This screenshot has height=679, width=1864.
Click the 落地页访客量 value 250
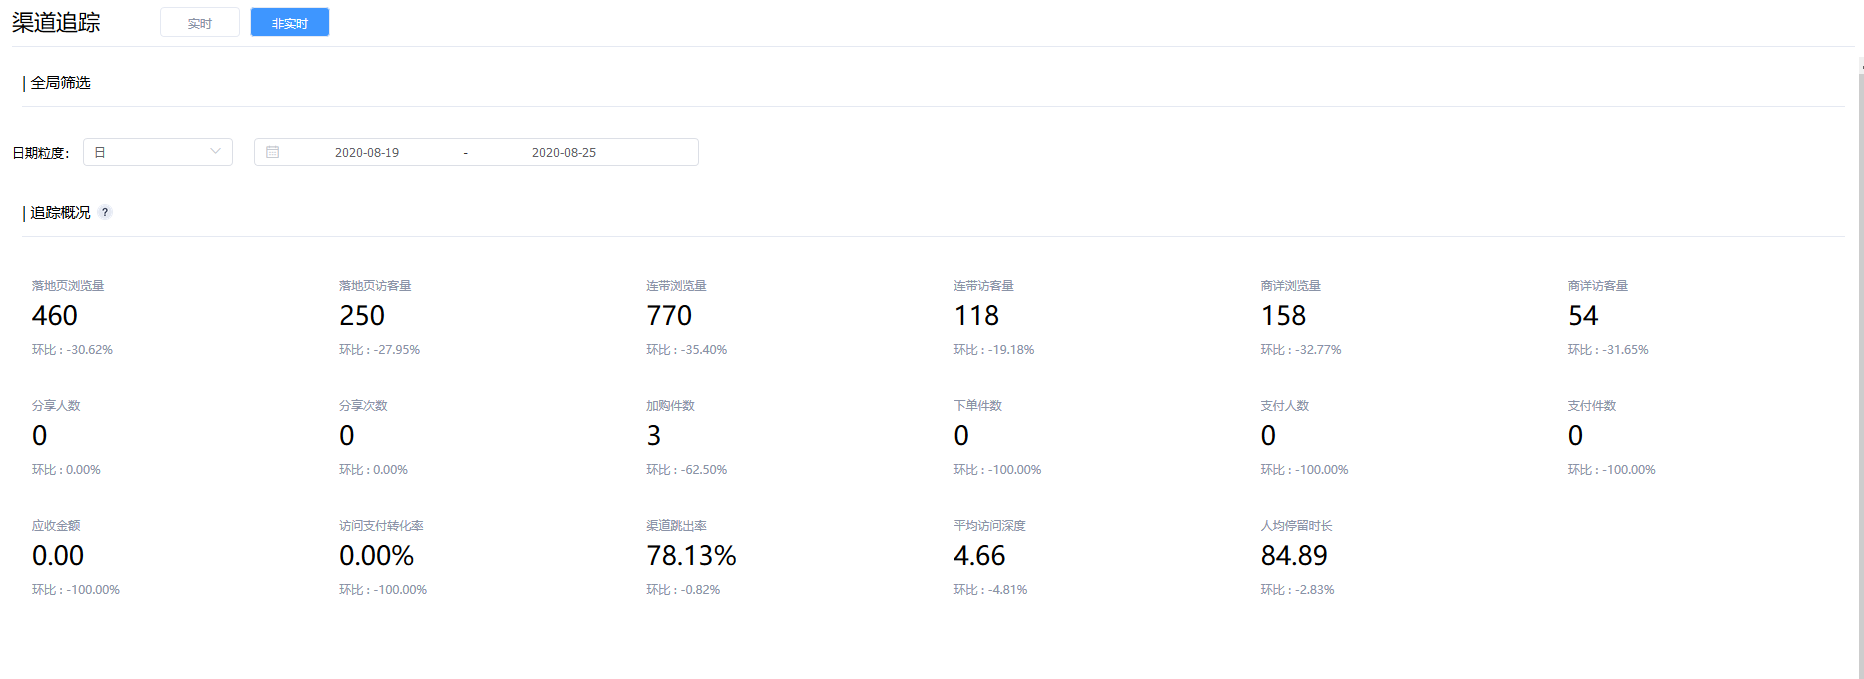362,316
